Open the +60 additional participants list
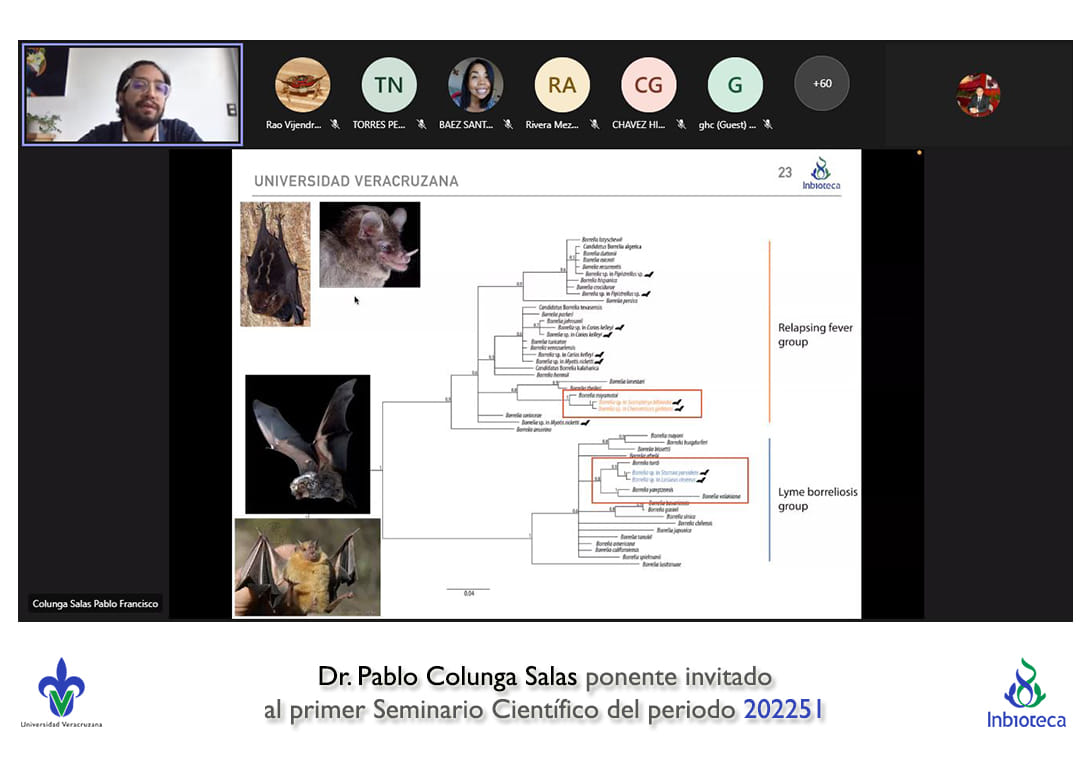The height and width of the screenshot is (760, 1090). click(821, 84)
